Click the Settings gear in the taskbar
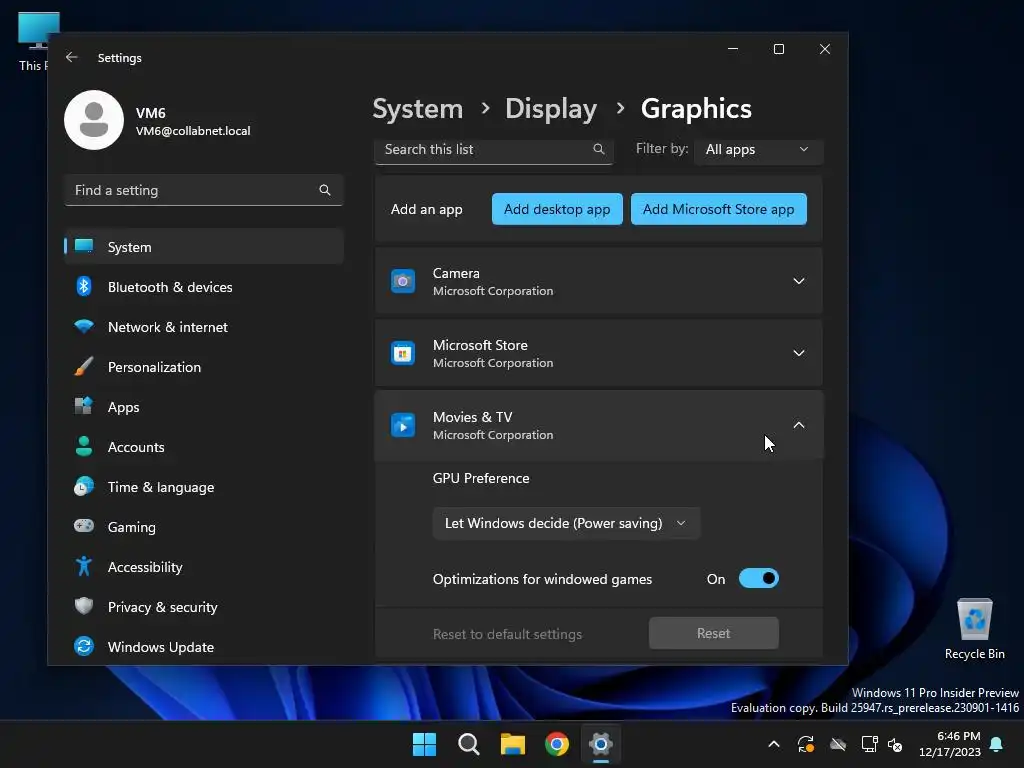1024x768 pixels. [x=601, y=744]
